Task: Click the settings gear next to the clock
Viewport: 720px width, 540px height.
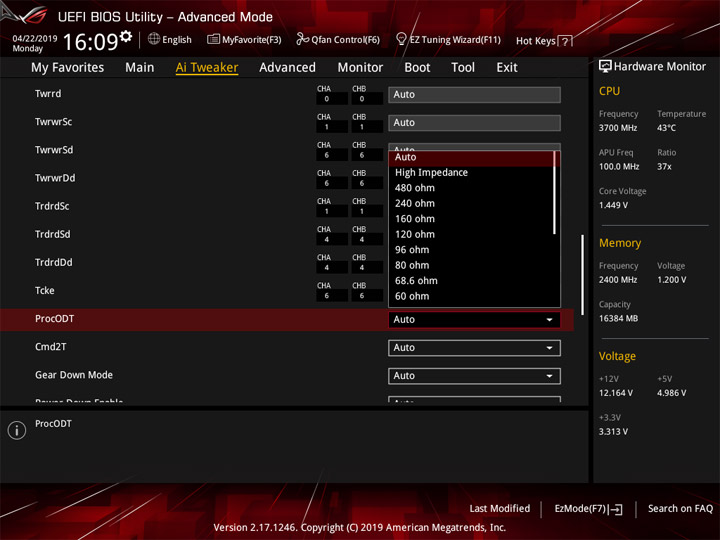Action: coord(126,36)
